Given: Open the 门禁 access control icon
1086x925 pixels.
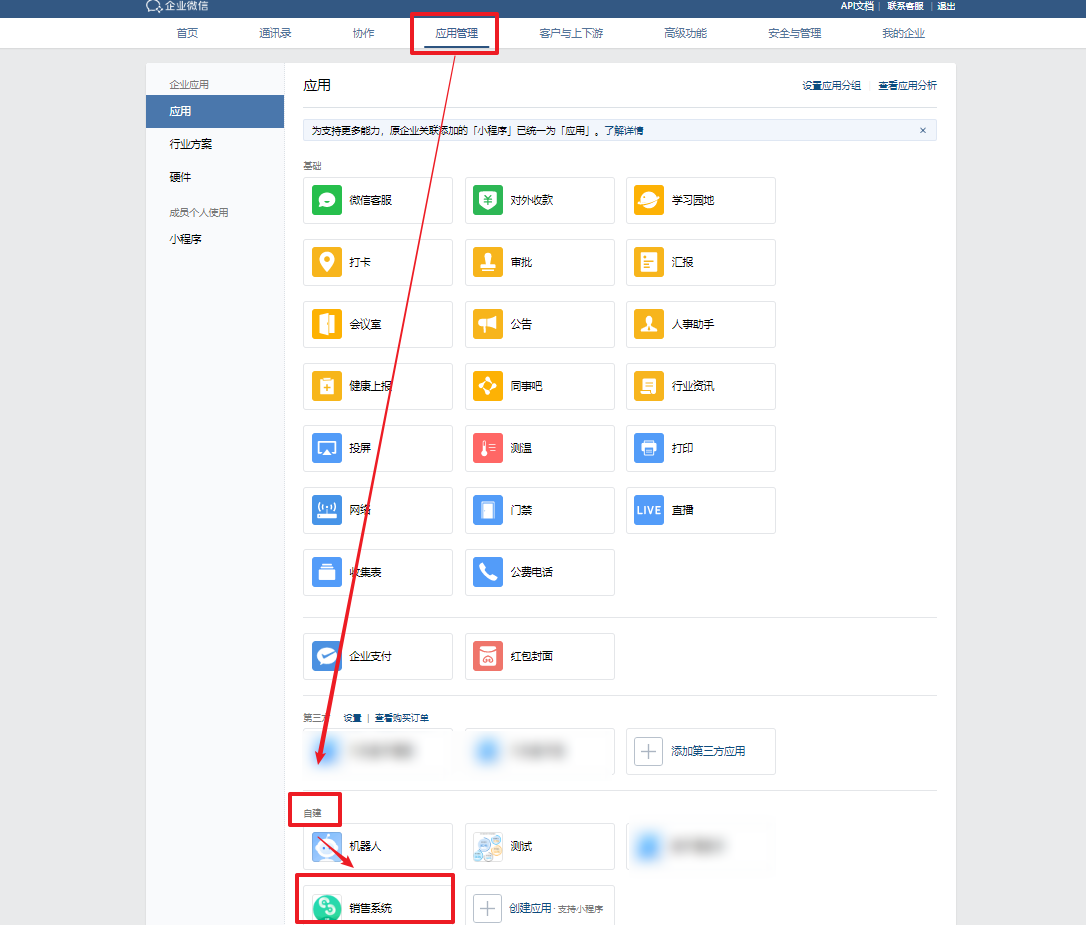Looking at the screenshot, I should pyautogui.click(x=488, y=510).
